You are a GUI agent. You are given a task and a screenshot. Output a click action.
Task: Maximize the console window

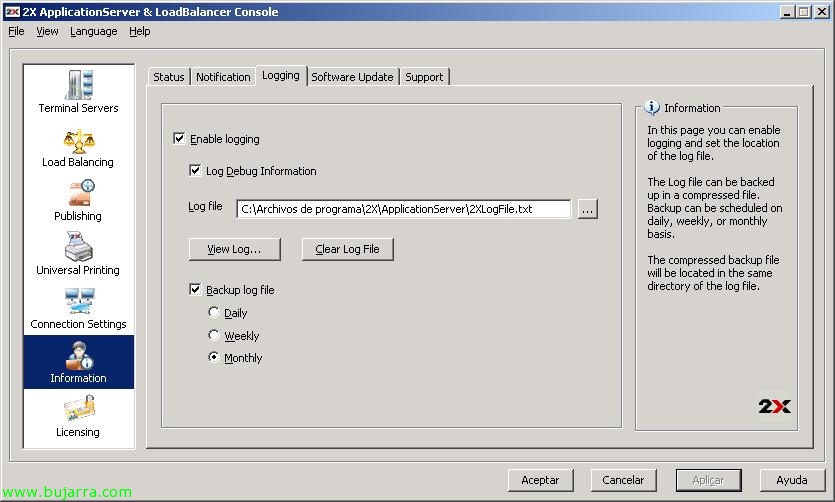point(803,12)
